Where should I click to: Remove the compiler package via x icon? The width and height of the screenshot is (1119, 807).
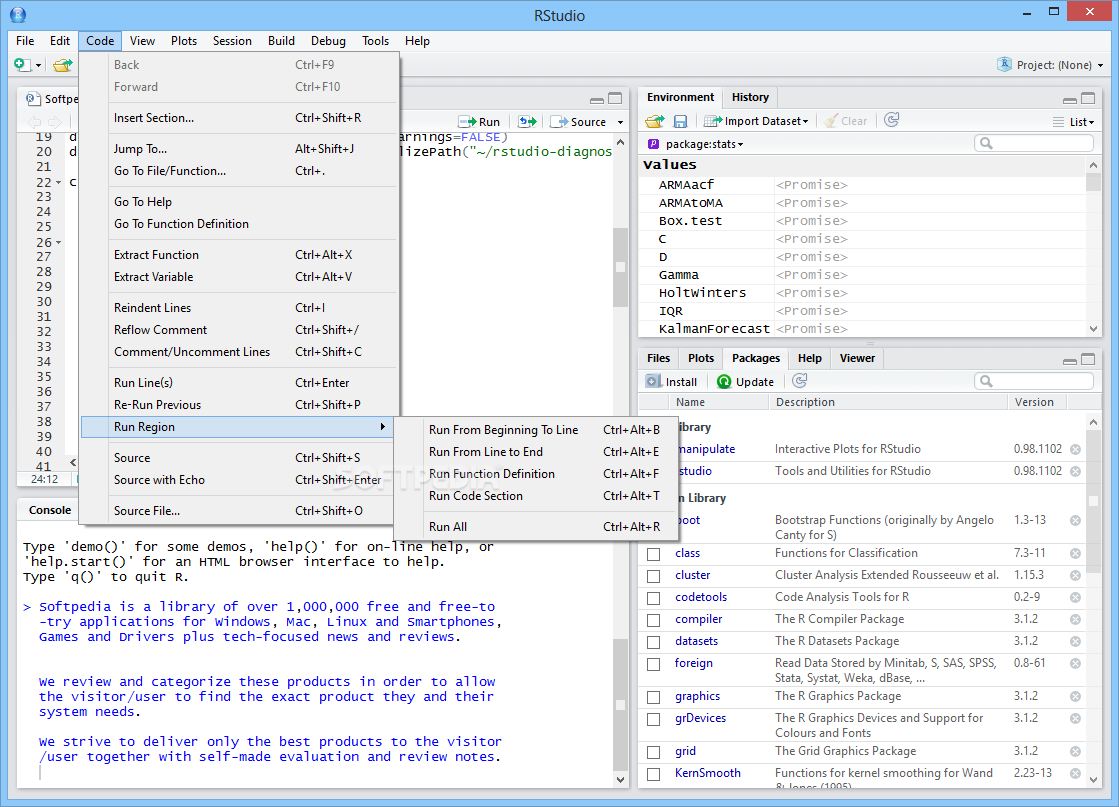pos(1075,620)
